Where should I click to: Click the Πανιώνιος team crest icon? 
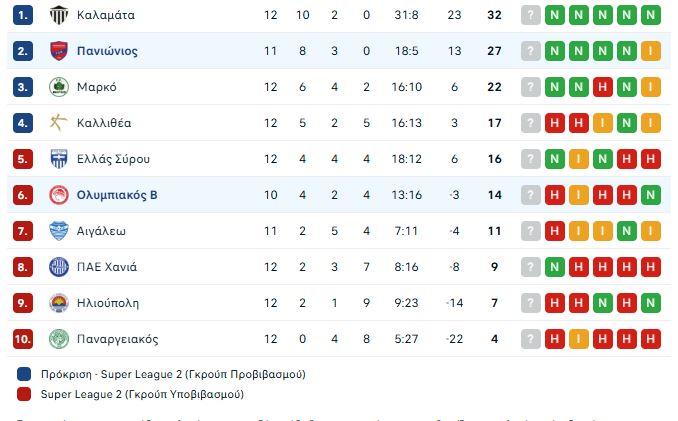(57, 51)
